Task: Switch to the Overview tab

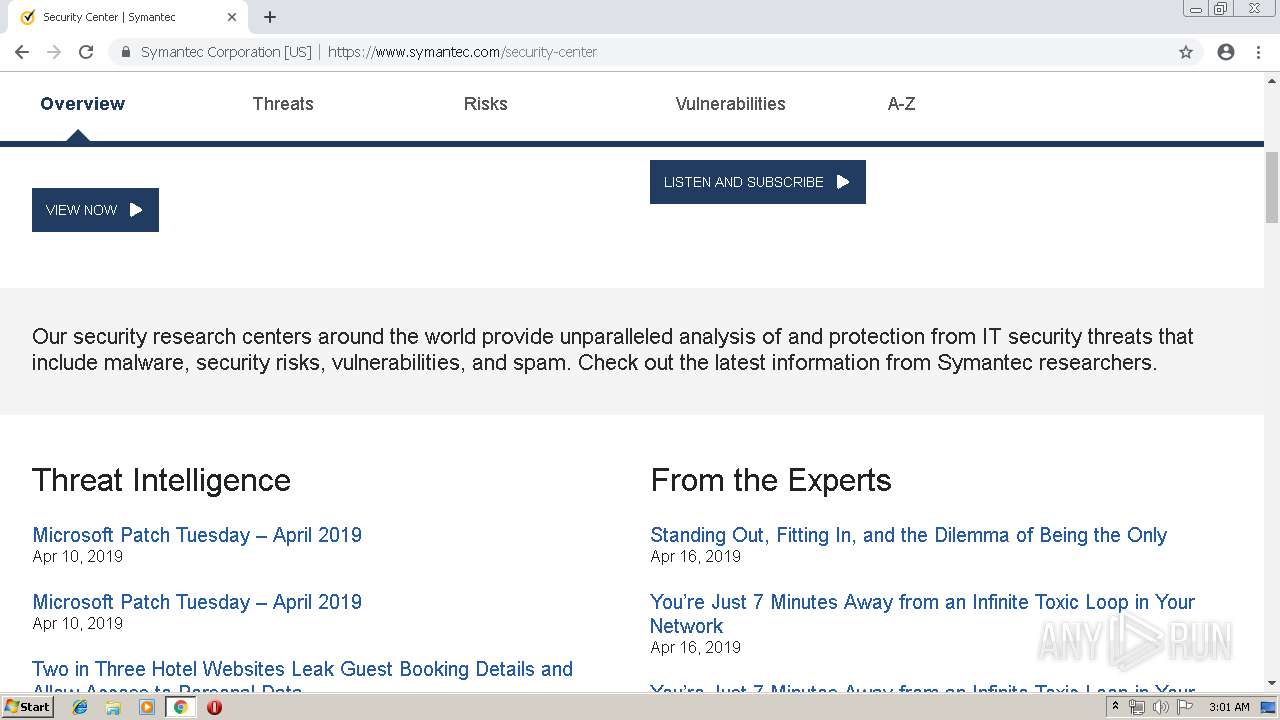Action: click(x=82, y=104)
